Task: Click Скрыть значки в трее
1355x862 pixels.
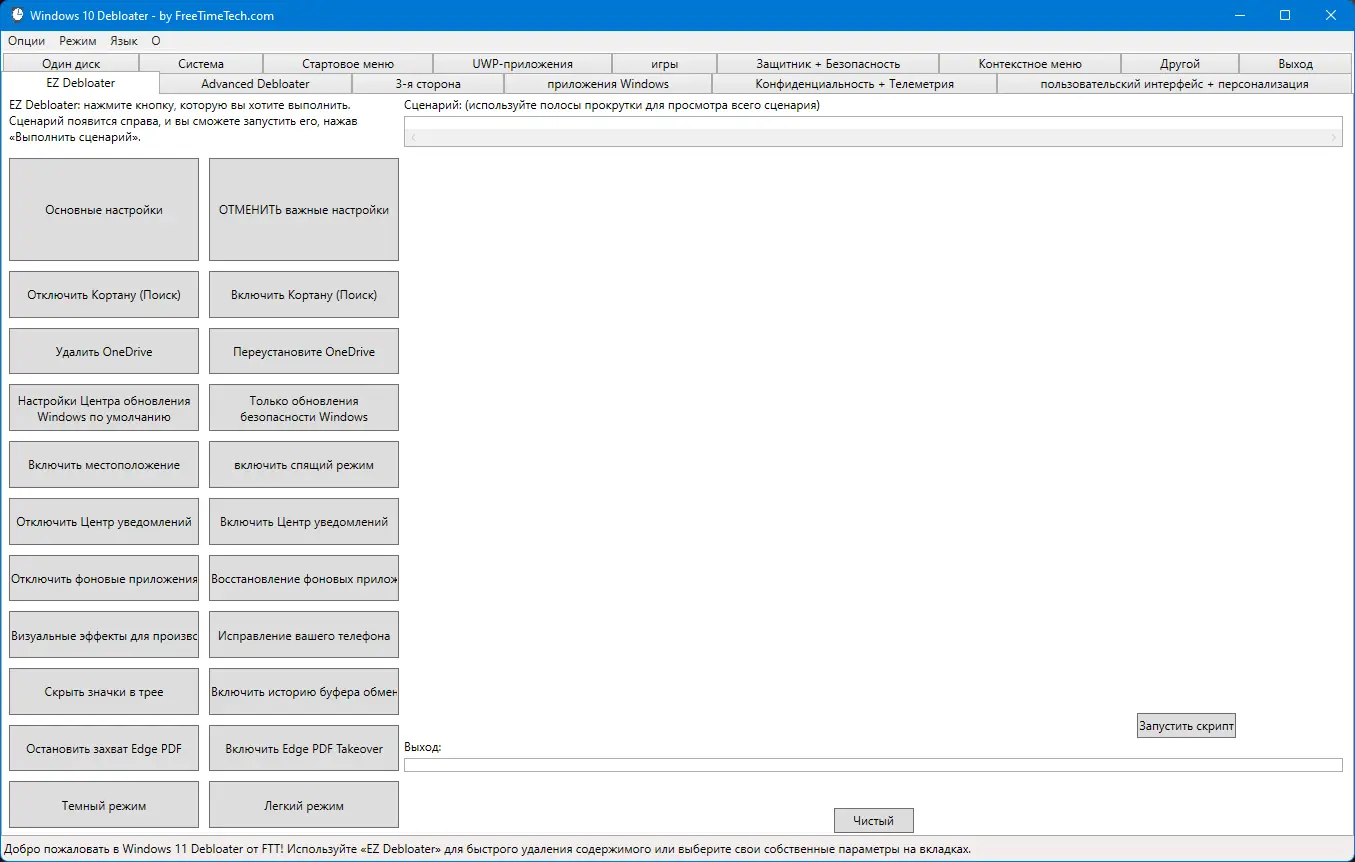Action: [104, 692]
